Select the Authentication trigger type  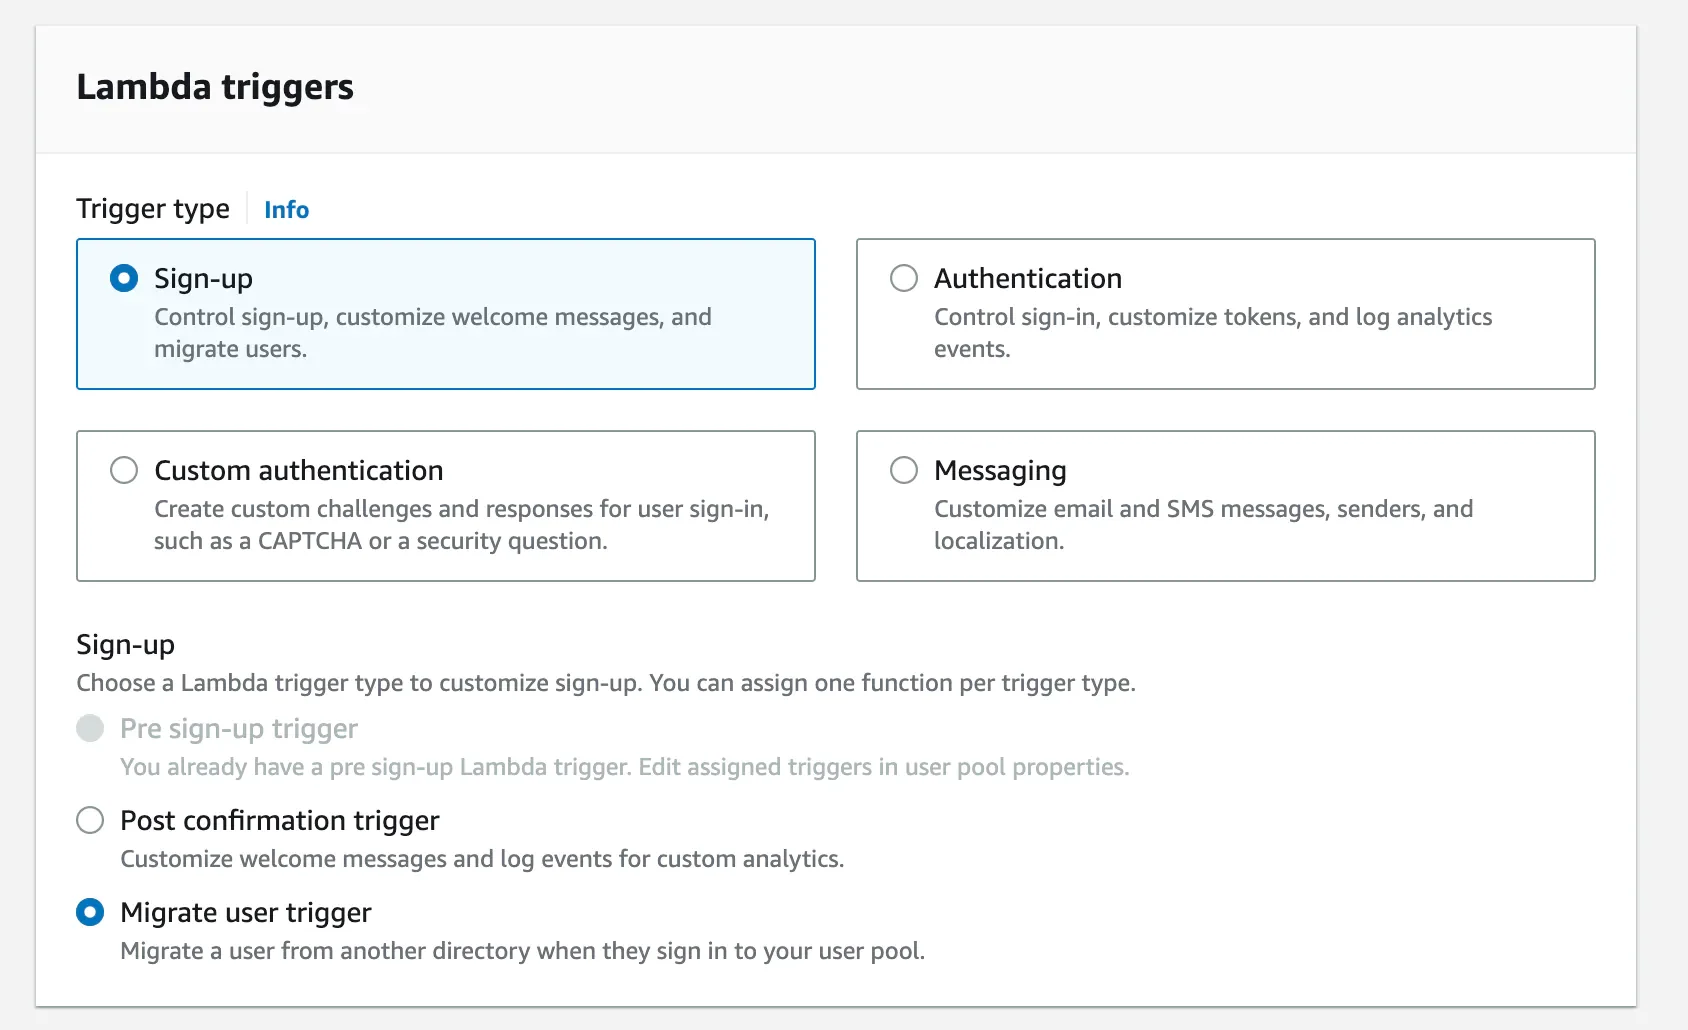(x=904, y=278)
